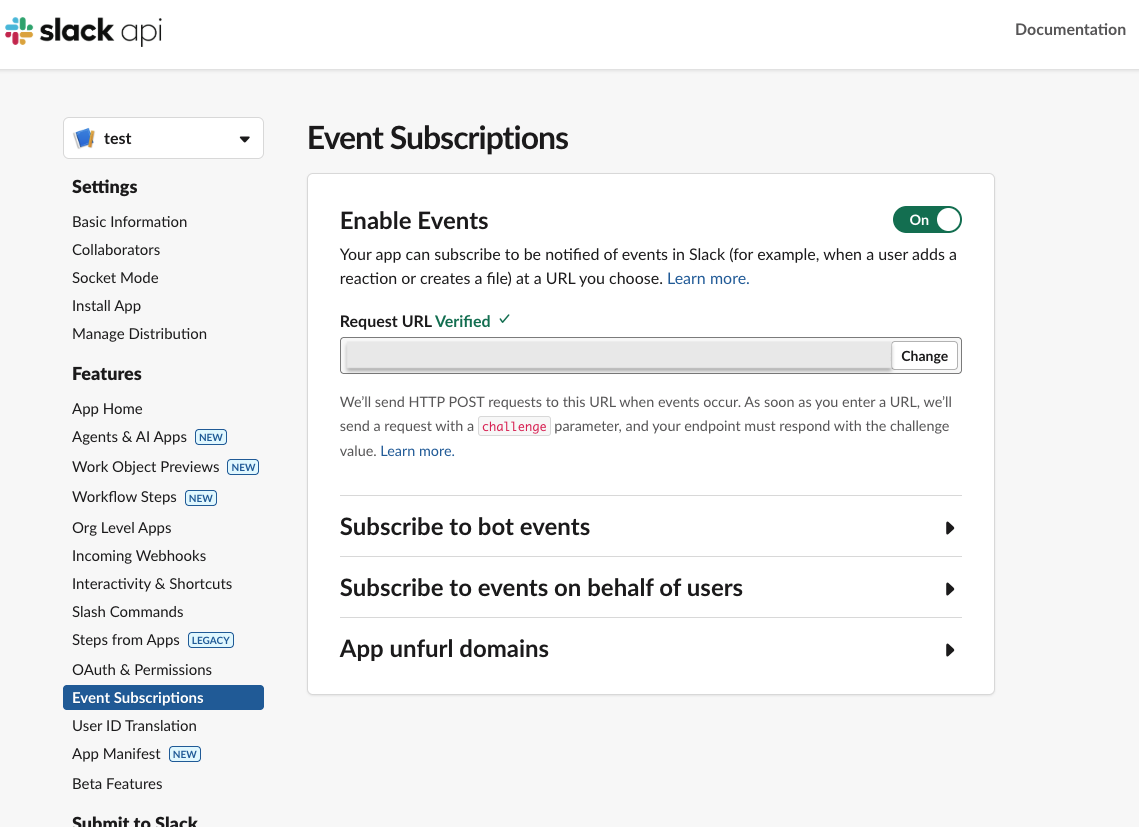Image resolution: width=1139 pixels, height=827 pixels.
Task: Click the NEW badge beside Agents & AI Apps
Action: pos(211,437)
